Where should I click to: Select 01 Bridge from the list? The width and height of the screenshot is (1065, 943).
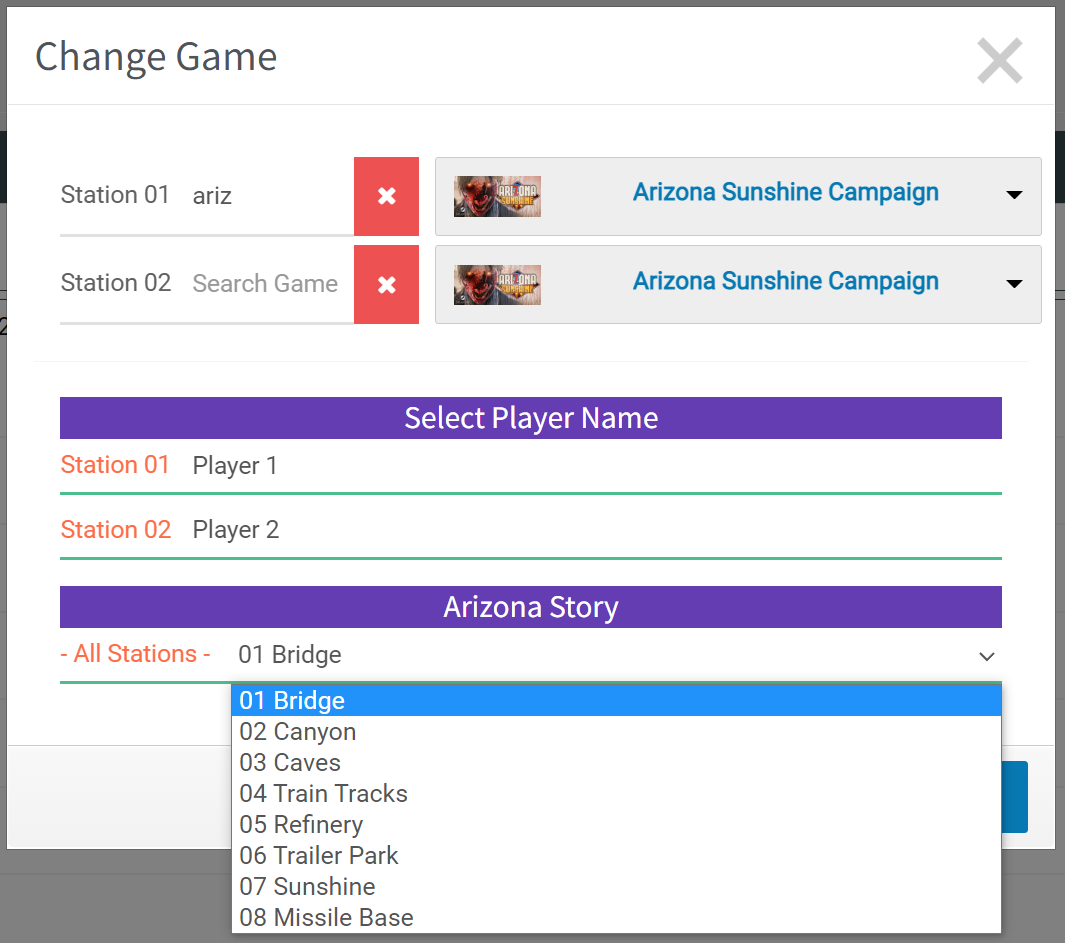point(617,700)
